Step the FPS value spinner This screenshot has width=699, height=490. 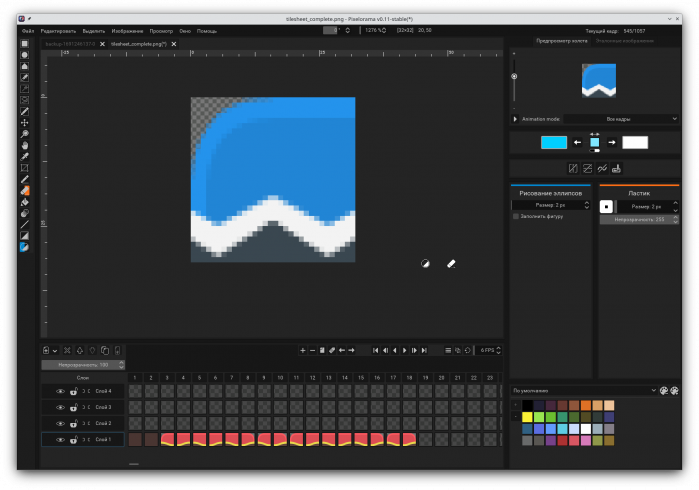click(499, 350)
